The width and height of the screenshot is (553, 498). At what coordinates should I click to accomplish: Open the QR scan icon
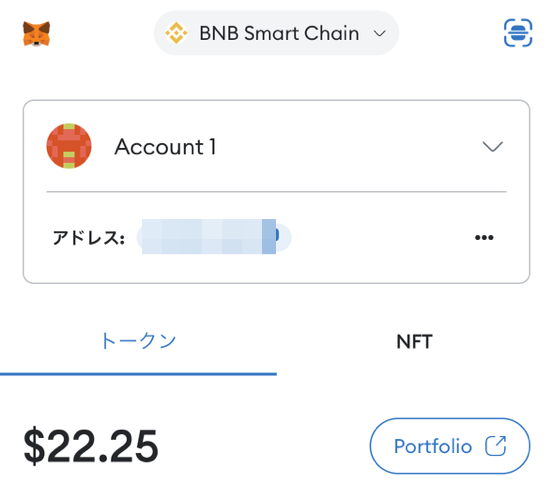518,33
